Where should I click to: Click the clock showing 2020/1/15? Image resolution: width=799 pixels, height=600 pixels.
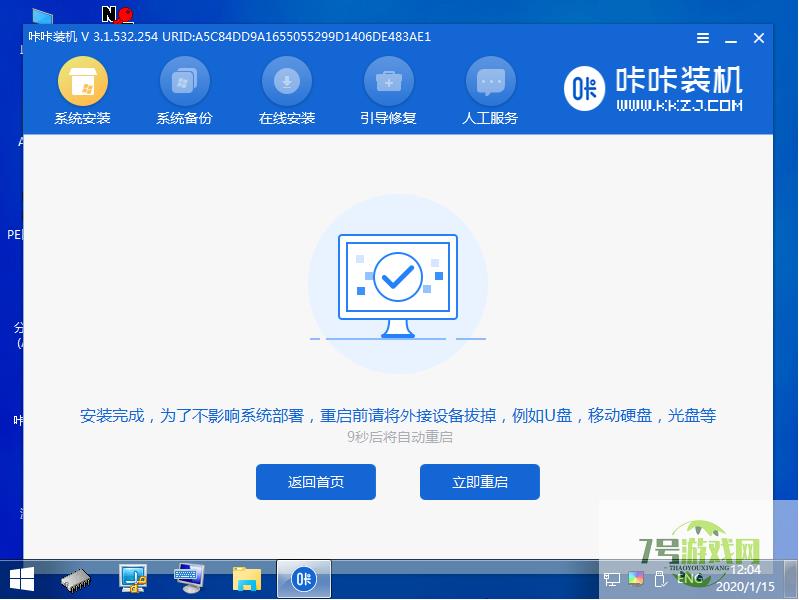tap(745, 578)
